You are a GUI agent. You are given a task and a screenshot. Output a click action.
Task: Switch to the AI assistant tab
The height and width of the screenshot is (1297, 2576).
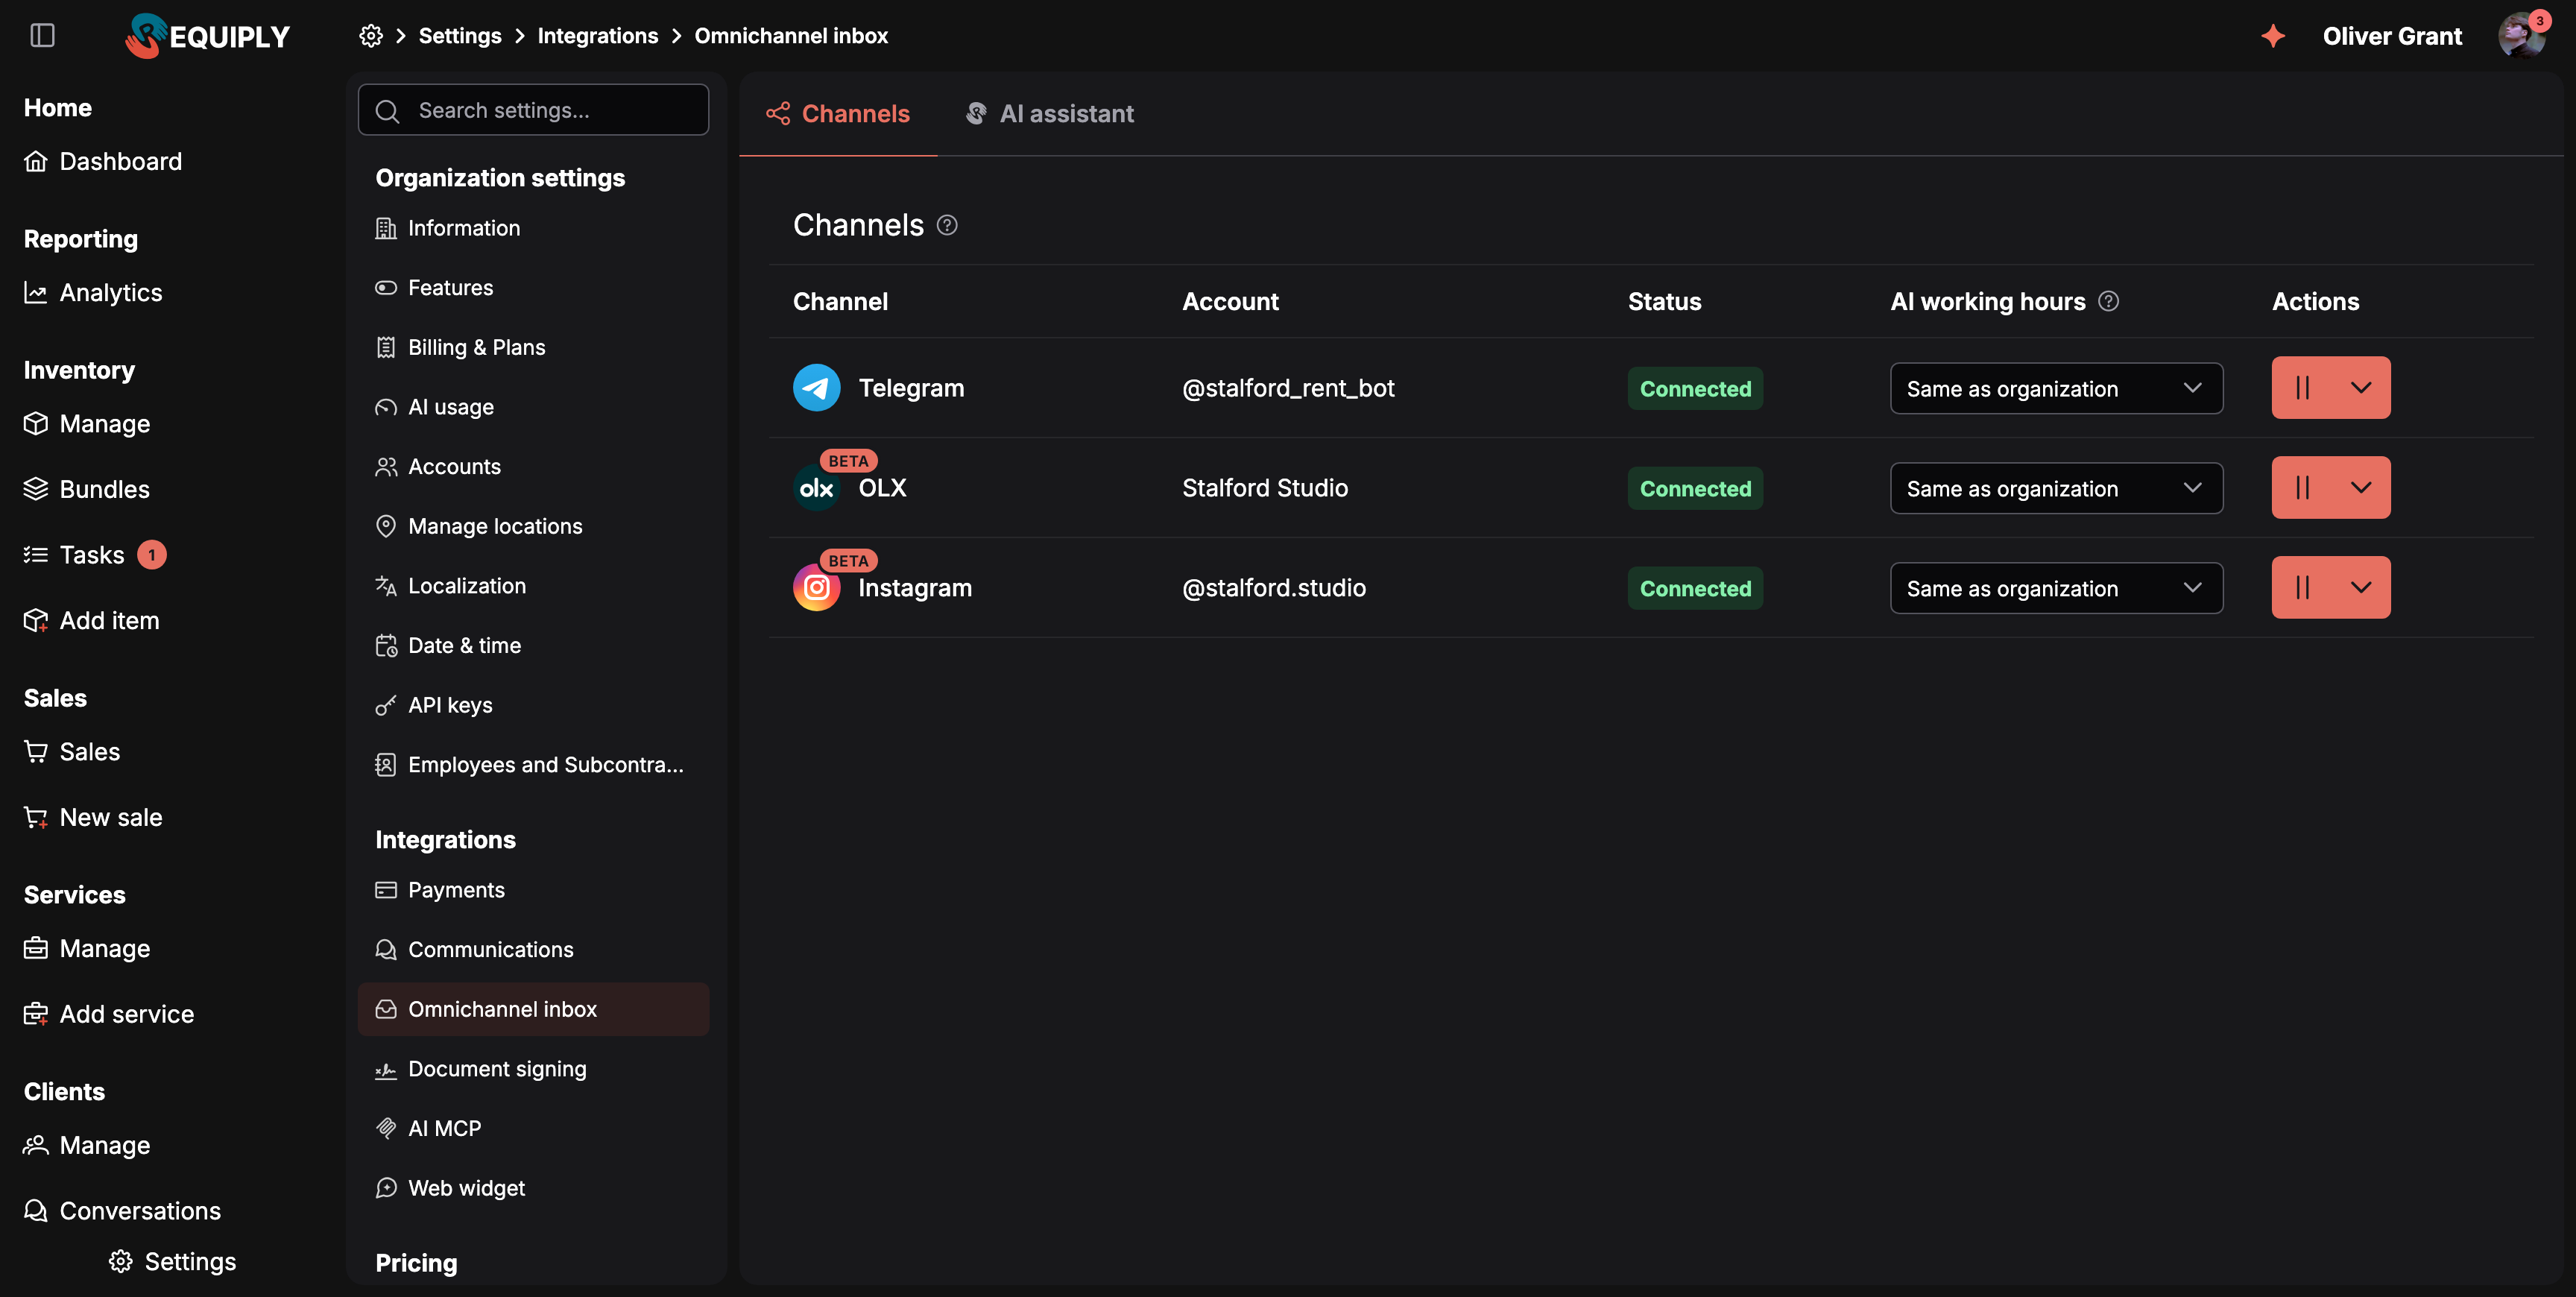click(x=1049, y=114)
